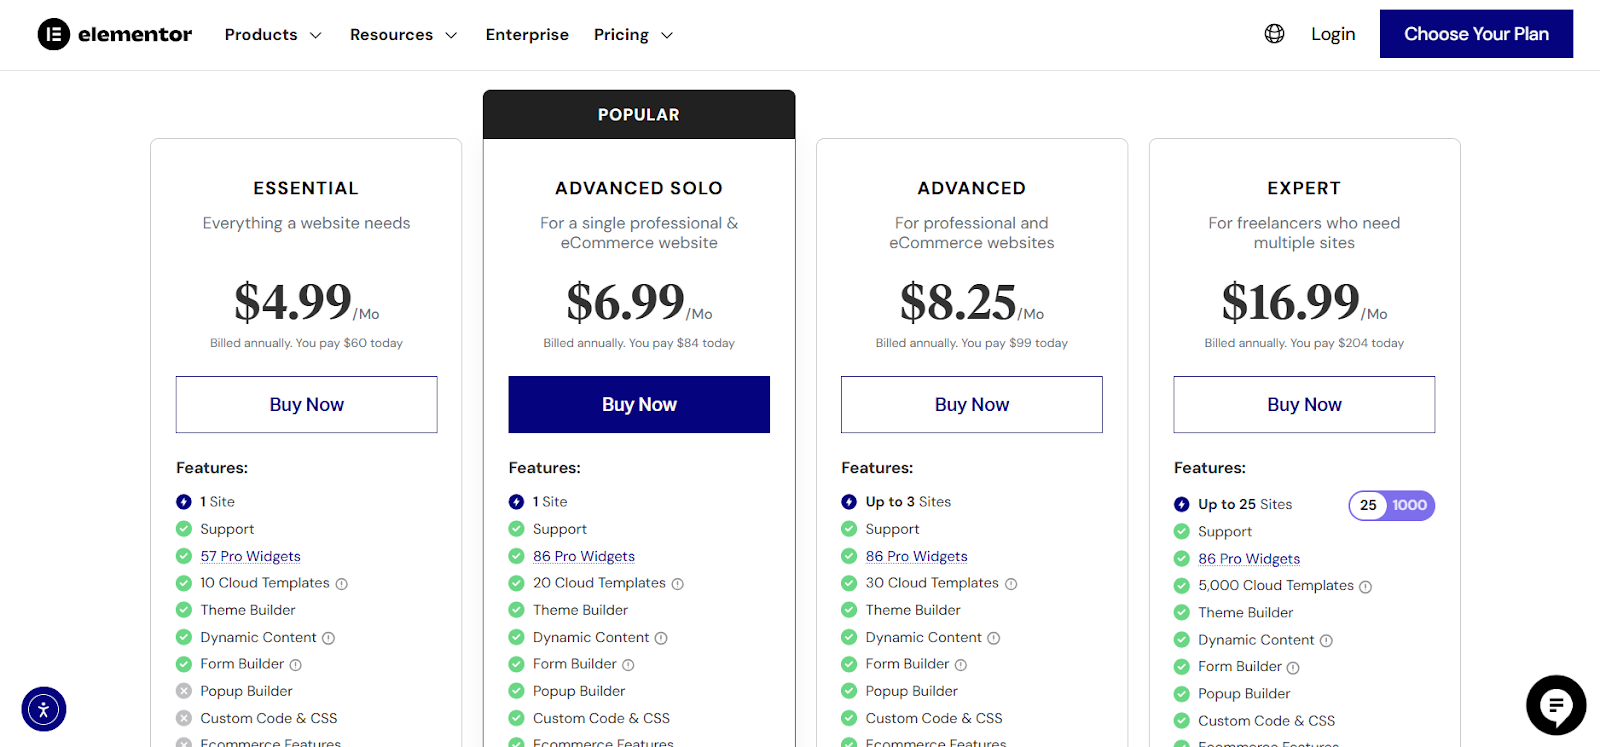
Task: Click Support checkmark icon in Essential plan
Action: click(184, 529)
